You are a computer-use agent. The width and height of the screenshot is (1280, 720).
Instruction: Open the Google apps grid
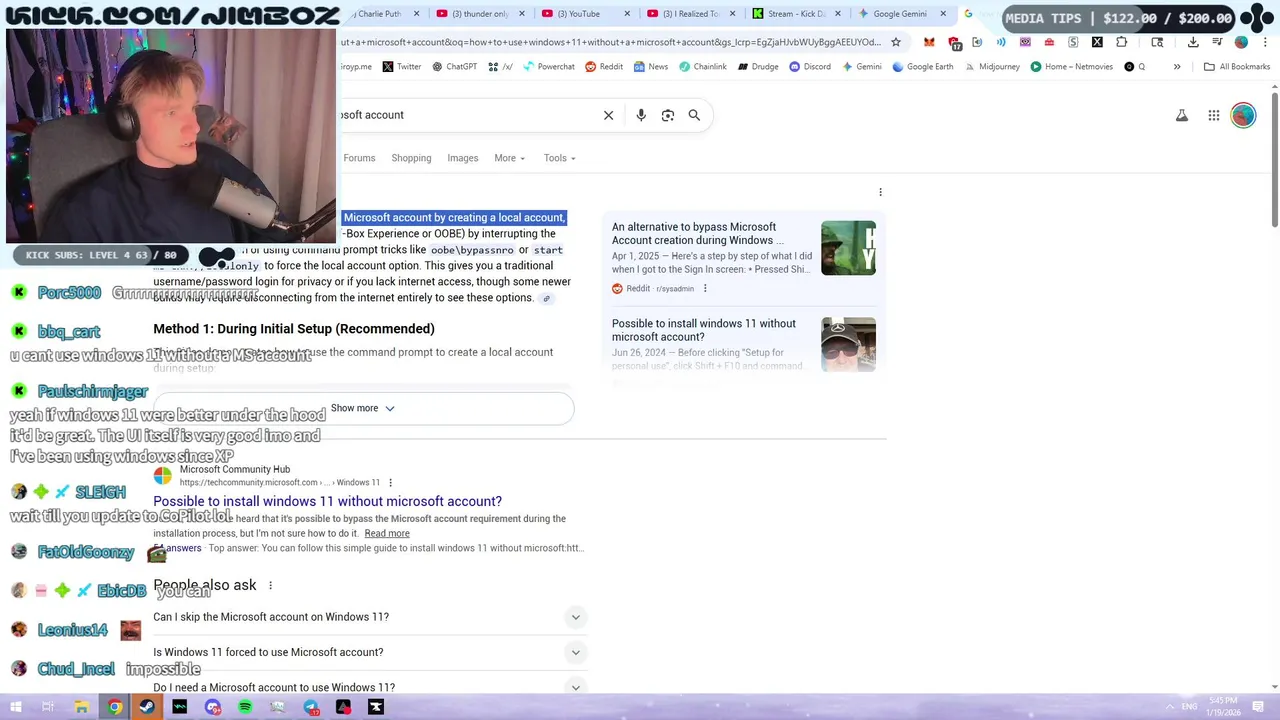pyautogui.click(x=1213, y=116)
